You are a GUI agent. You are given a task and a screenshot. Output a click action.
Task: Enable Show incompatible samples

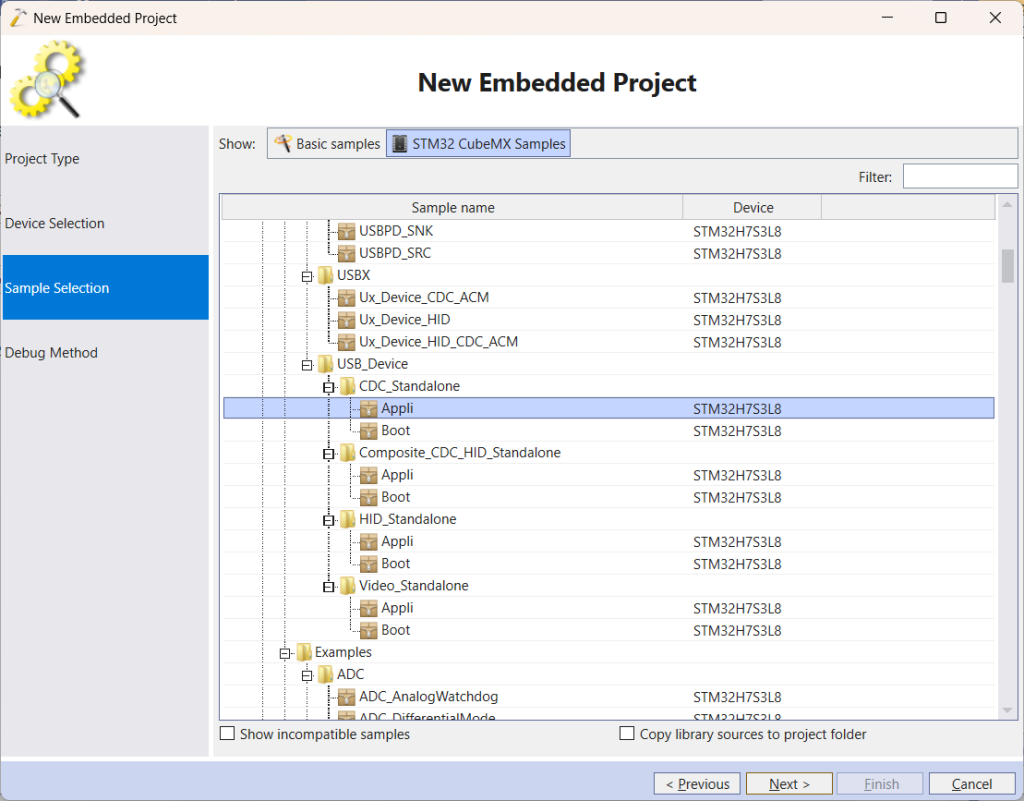point(226,734)
